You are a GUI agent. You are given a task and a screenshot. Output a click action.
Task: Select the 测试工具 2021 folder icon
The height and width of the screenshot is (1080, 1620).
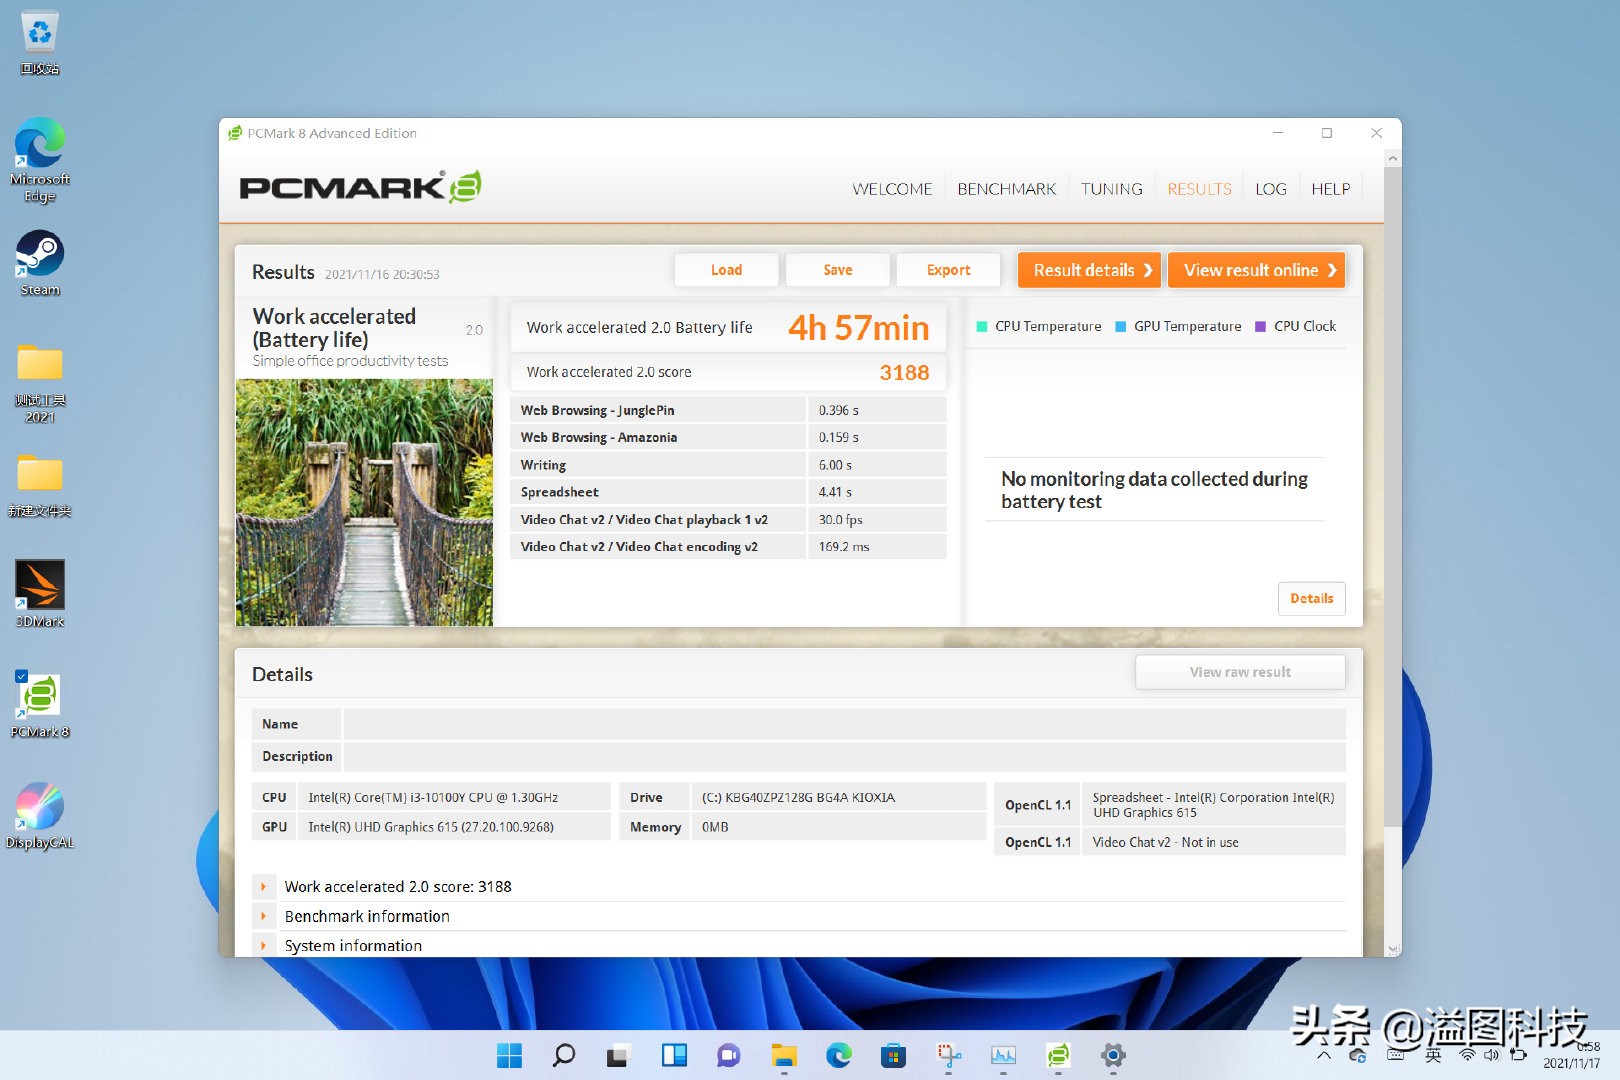(x=40, y=382)
